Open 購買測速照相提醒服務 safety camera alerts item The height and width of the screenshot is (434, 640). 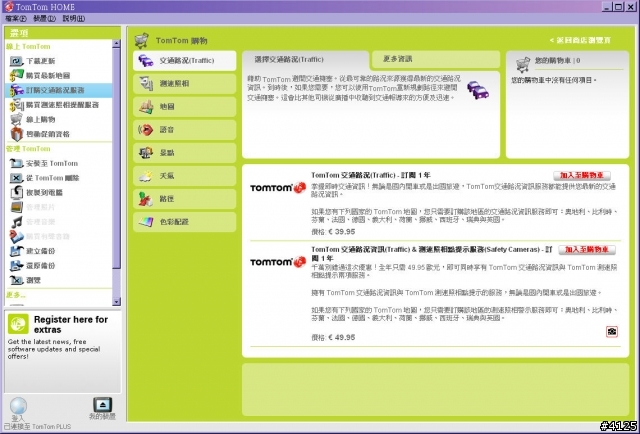[x=58, y=105]
